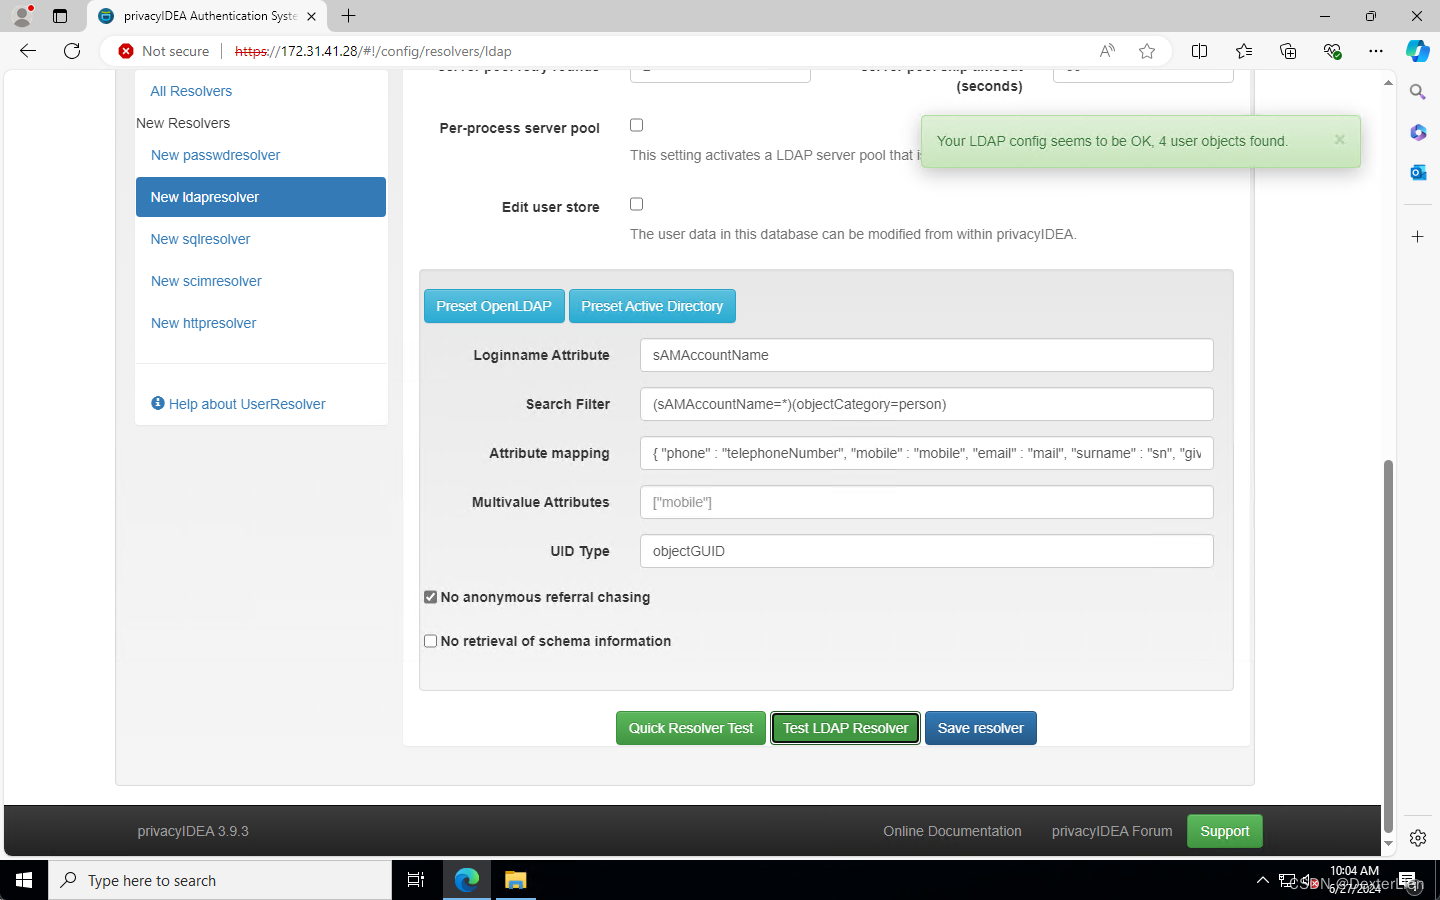Viewport: 1440px width, 900px height.
Task: Open Task View on the taskbar
Action: pos(416,880)
